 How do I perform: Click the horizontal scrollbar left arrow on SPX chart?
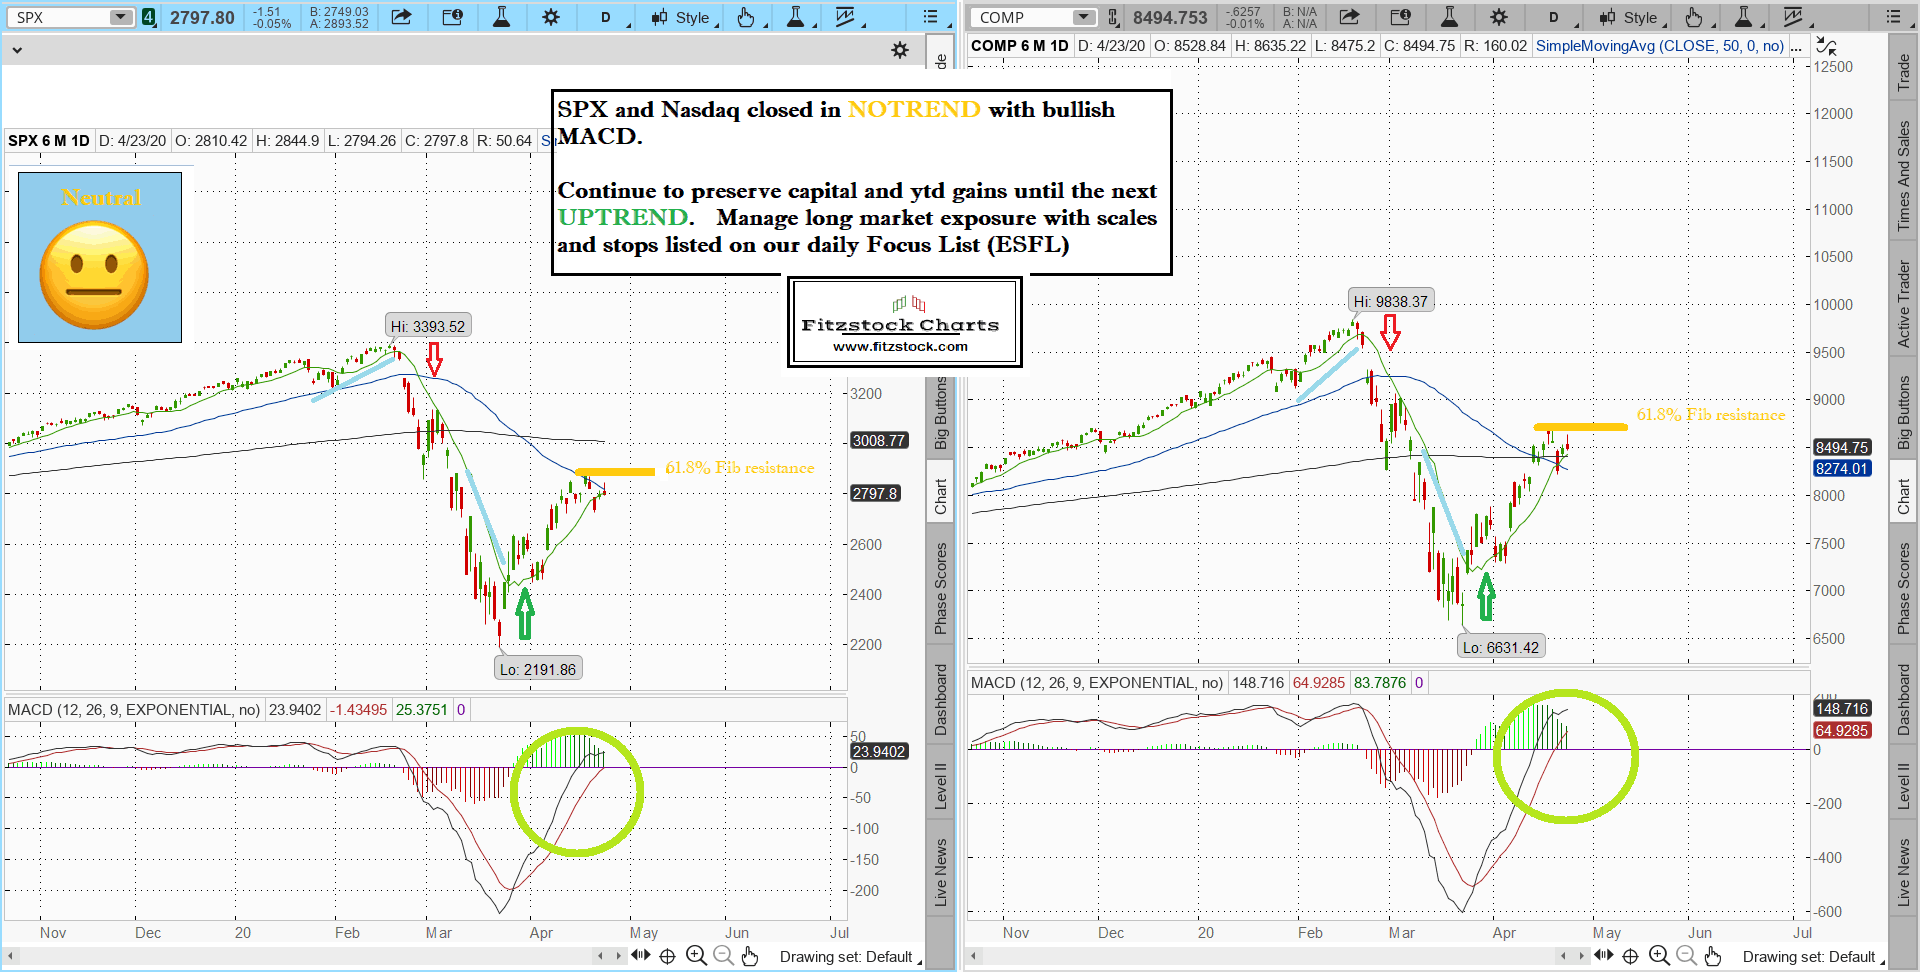point(600,956)
